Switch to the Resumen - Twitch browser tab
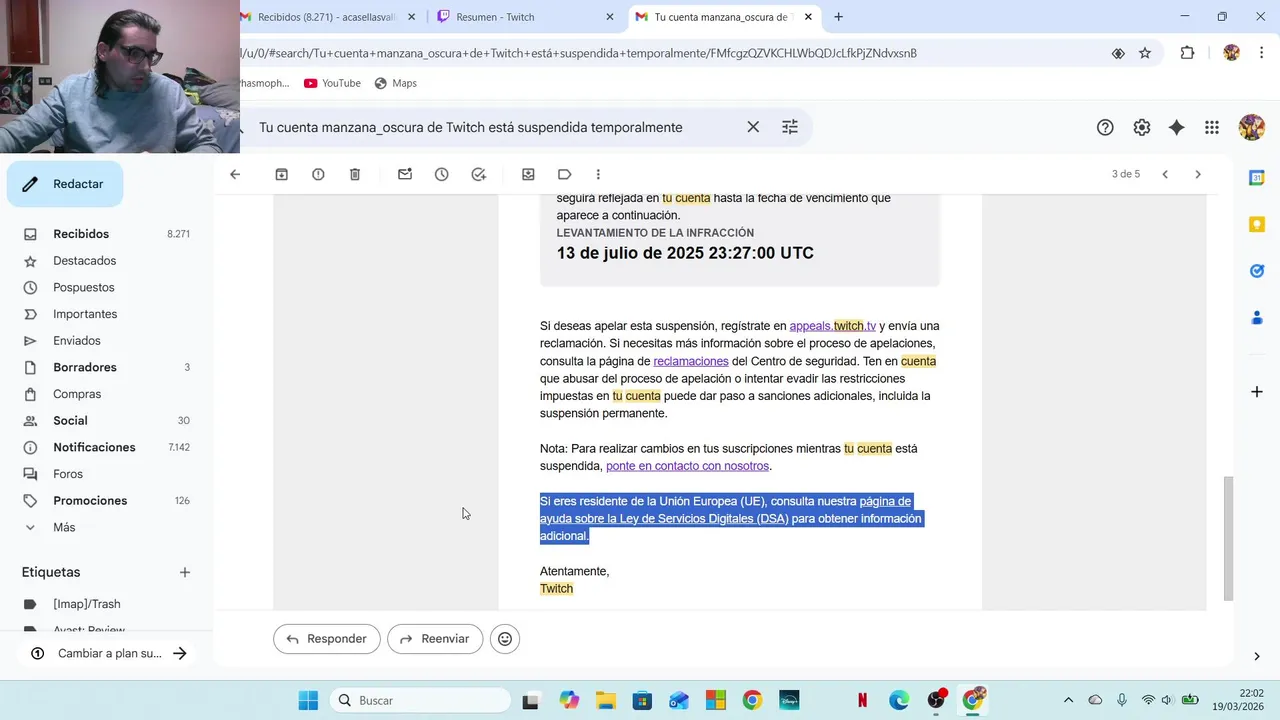The height and width of the screenshot is (720, 1280). point(525,17)
